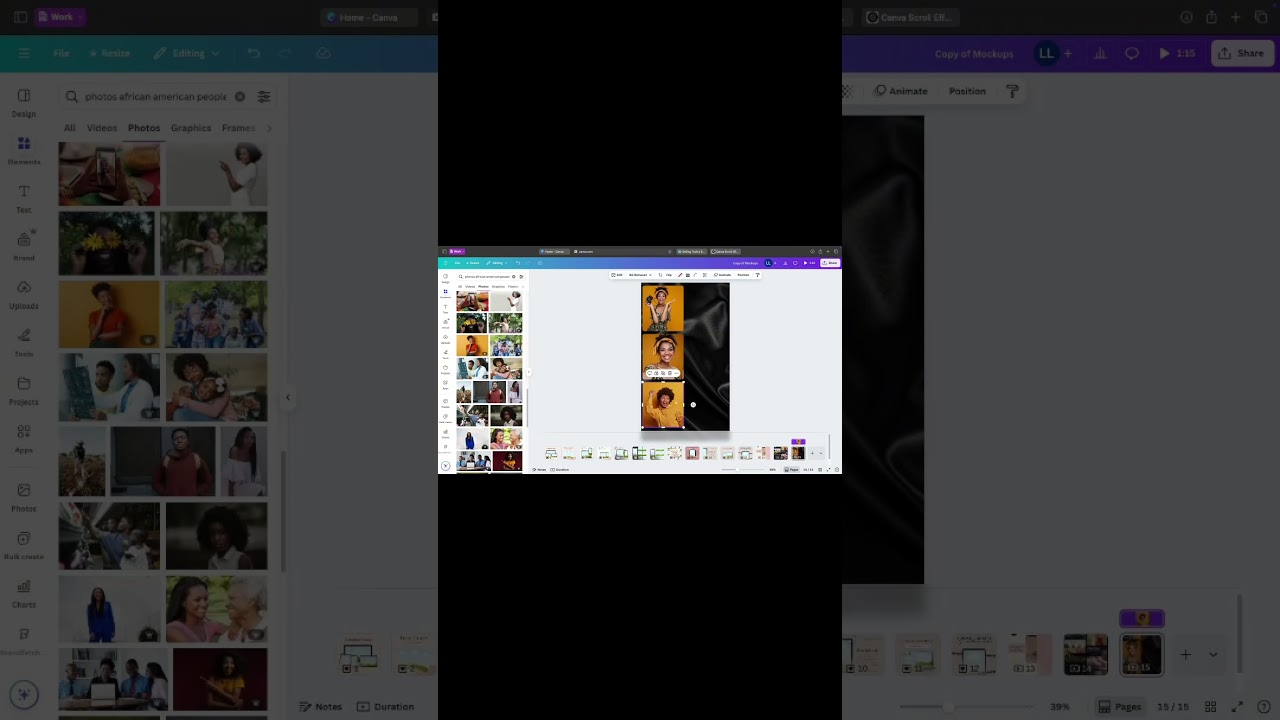Open Elements panel in blurred backdrop sidebar
Screen dimensions: 1280x720
(24, 150)
